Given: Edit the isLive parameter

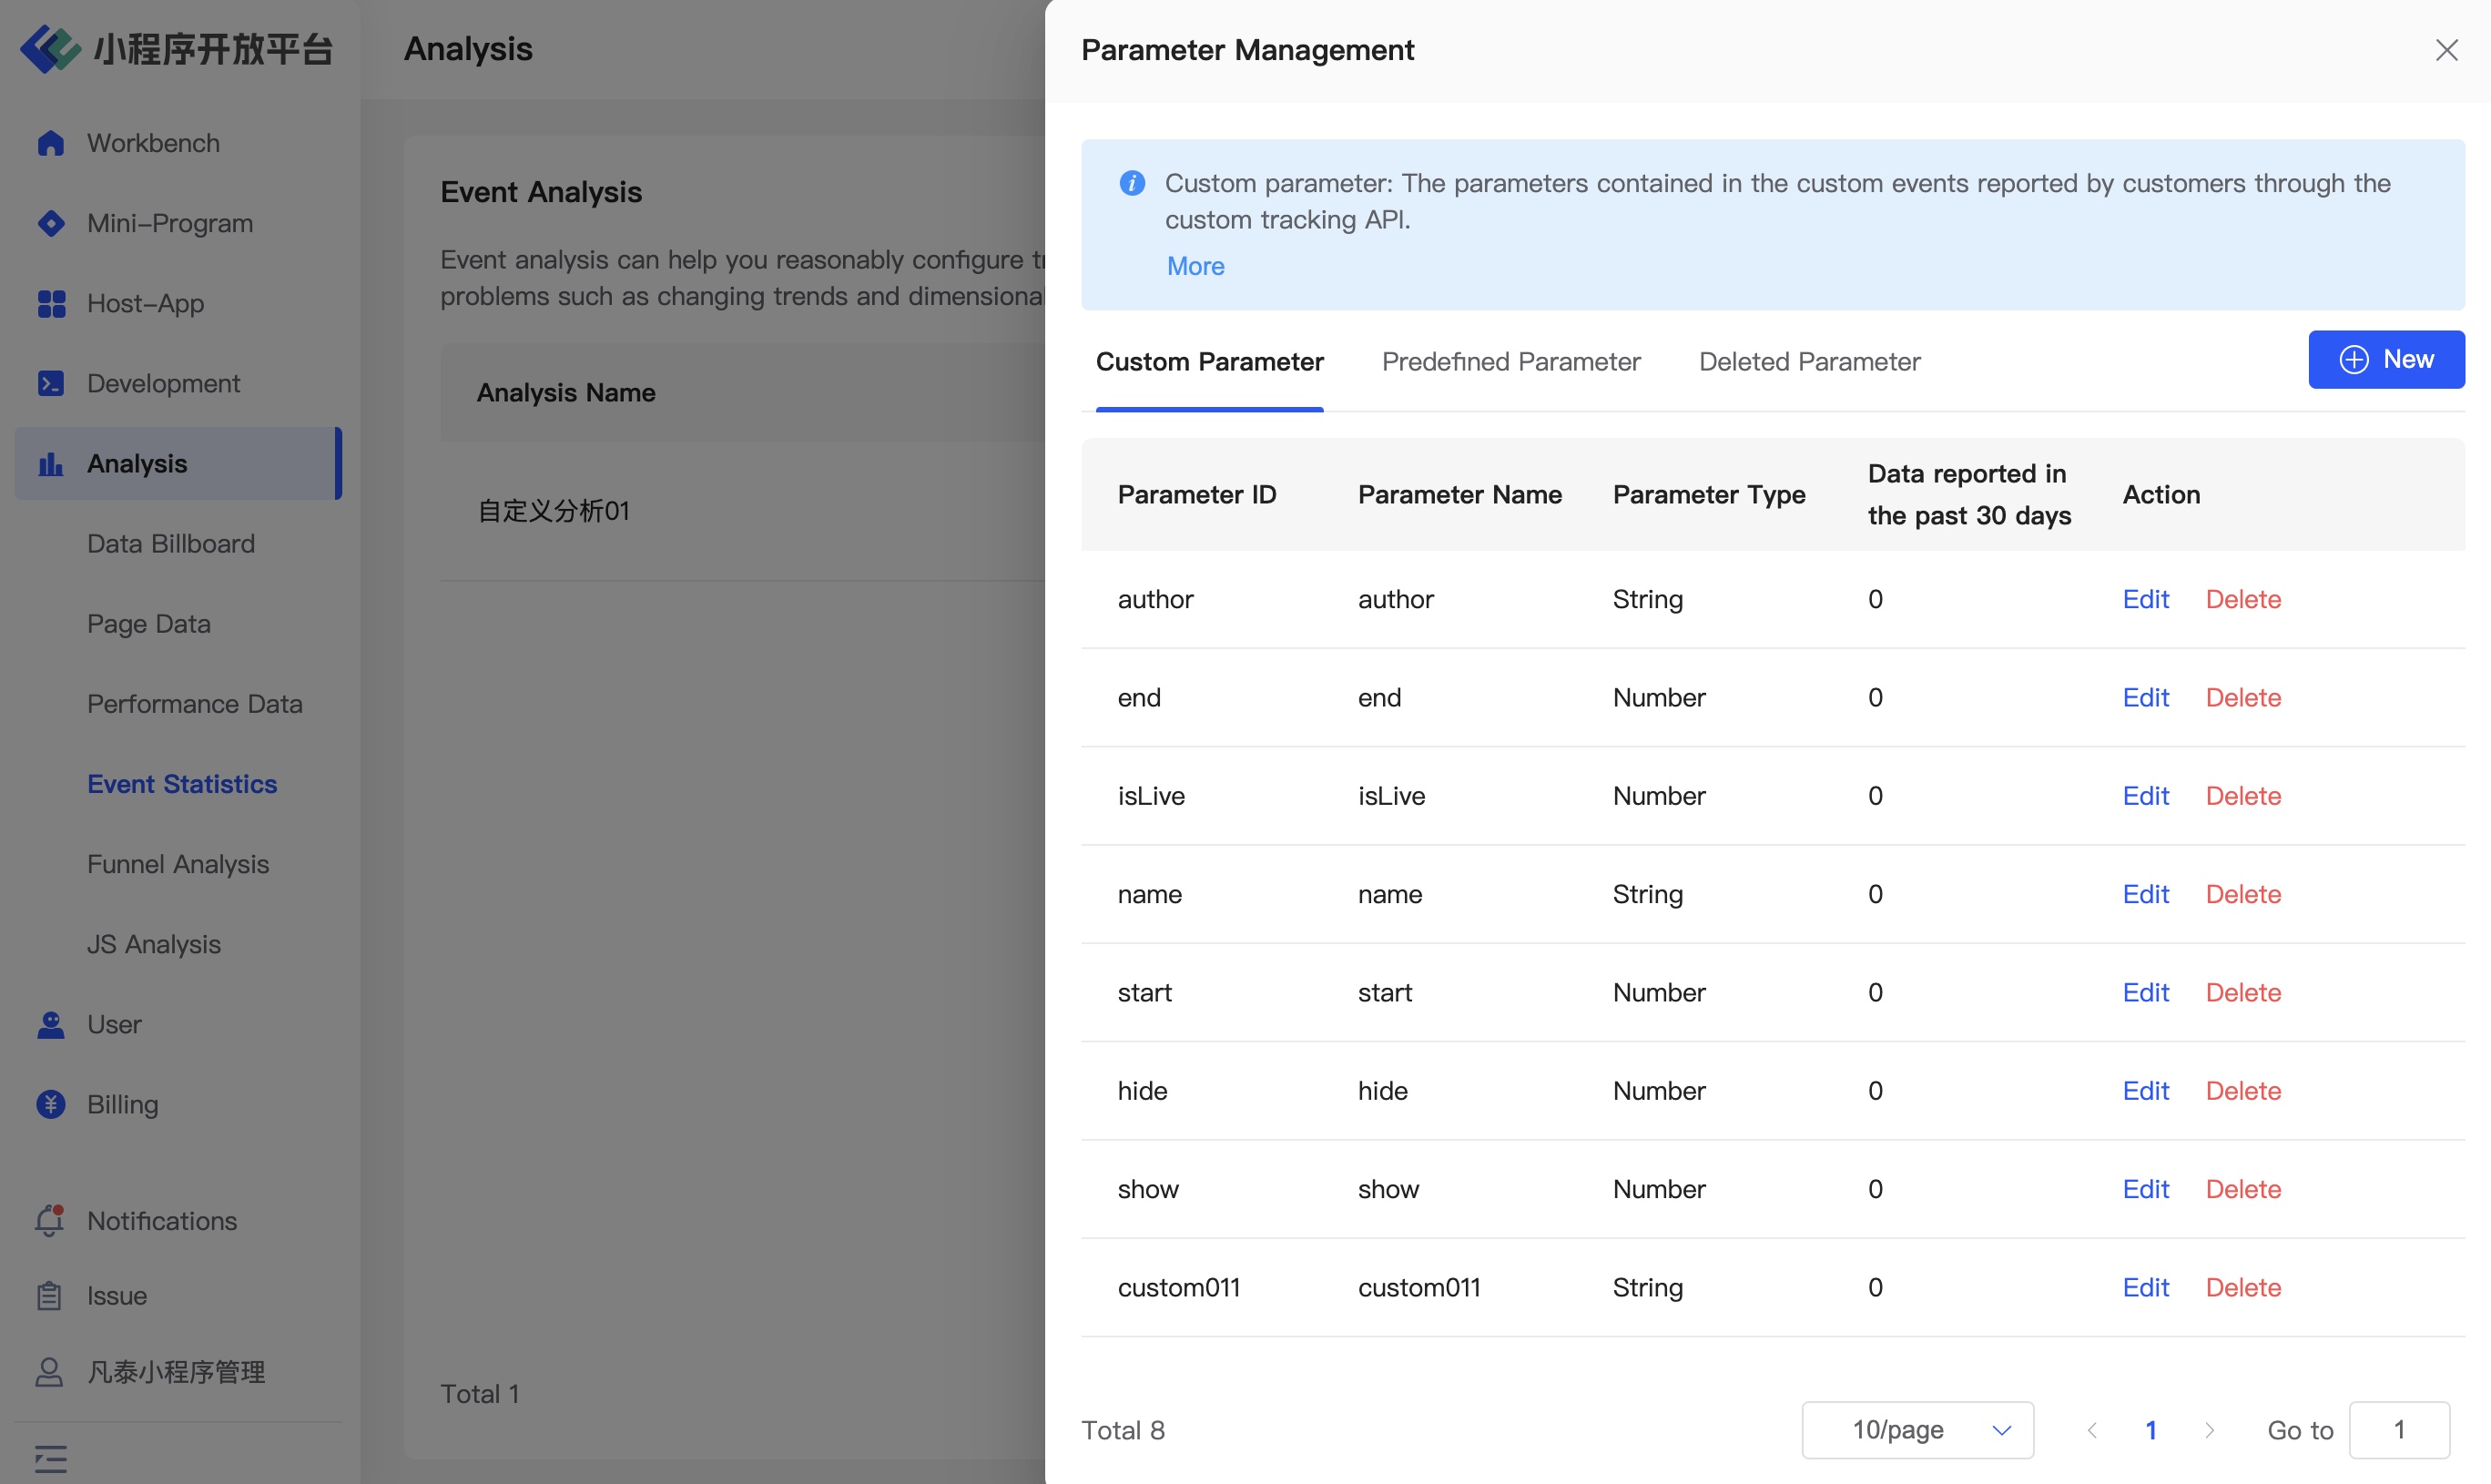Looking at the screenshot, I should point(2145,796).
